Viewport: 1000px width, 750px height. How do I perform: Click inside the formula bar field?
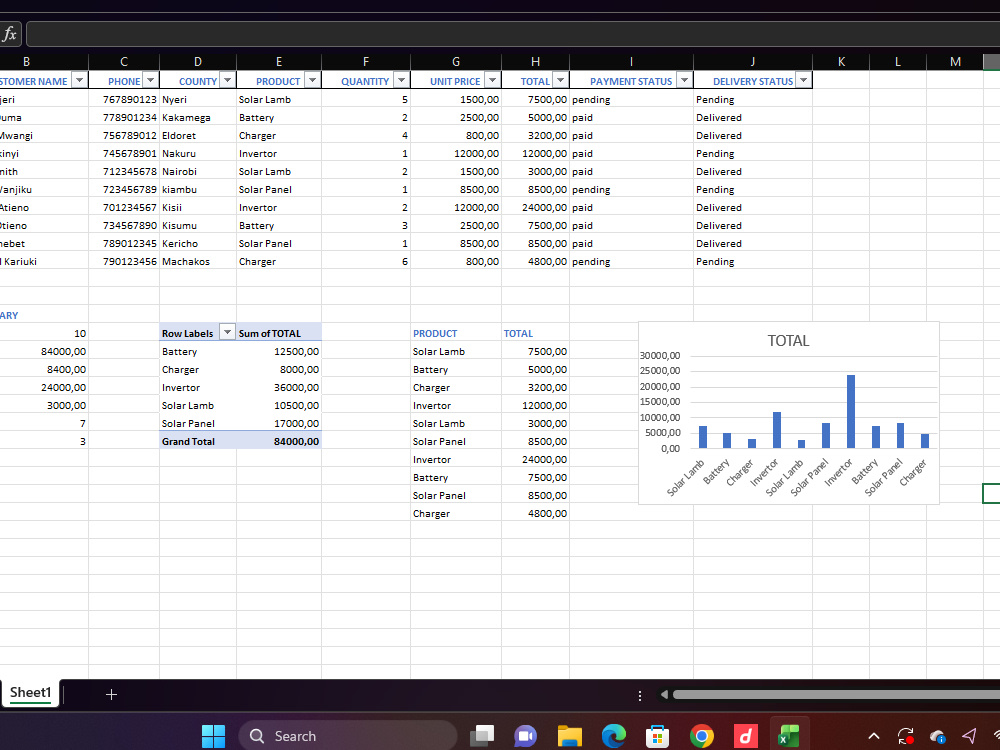coord(513,34)
